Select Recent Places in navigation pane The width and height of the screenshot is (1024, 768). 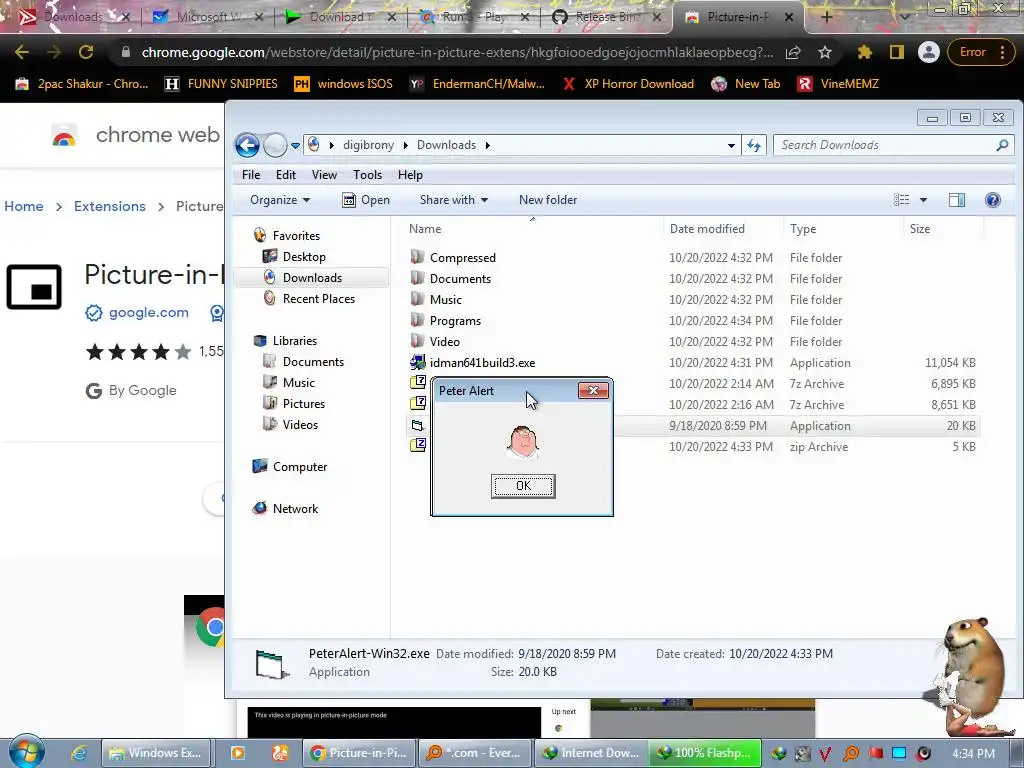pos(319,298)
